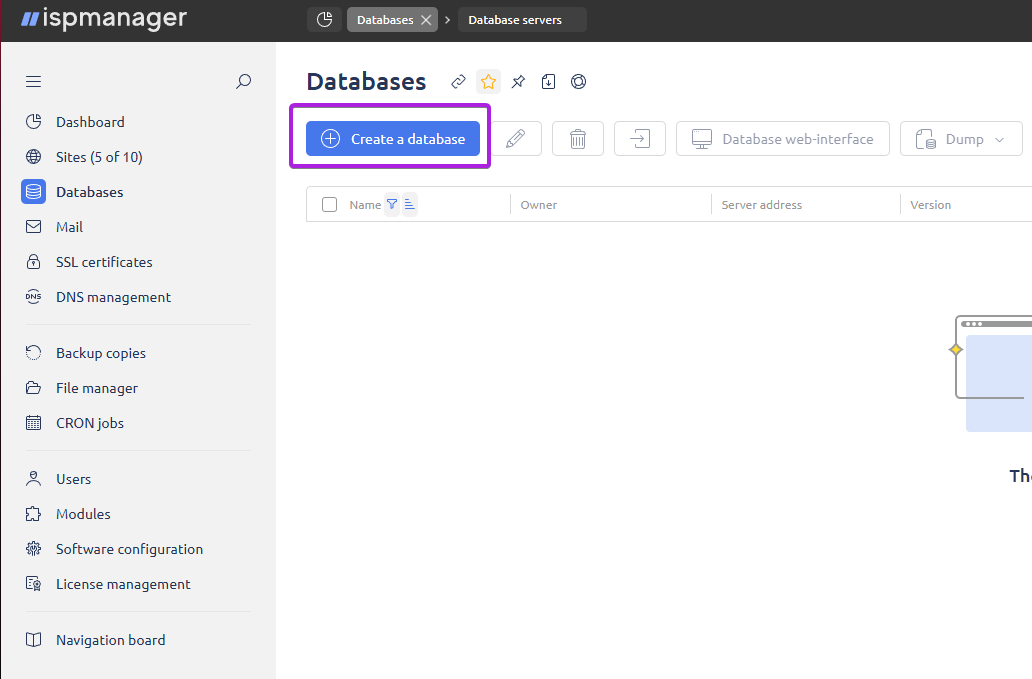Image resolution: width=1032 pixels, height=679 pixels.
Task: Select the star favorite icon beside Databases
Action: pyautogui.click(x=488, y=81)
